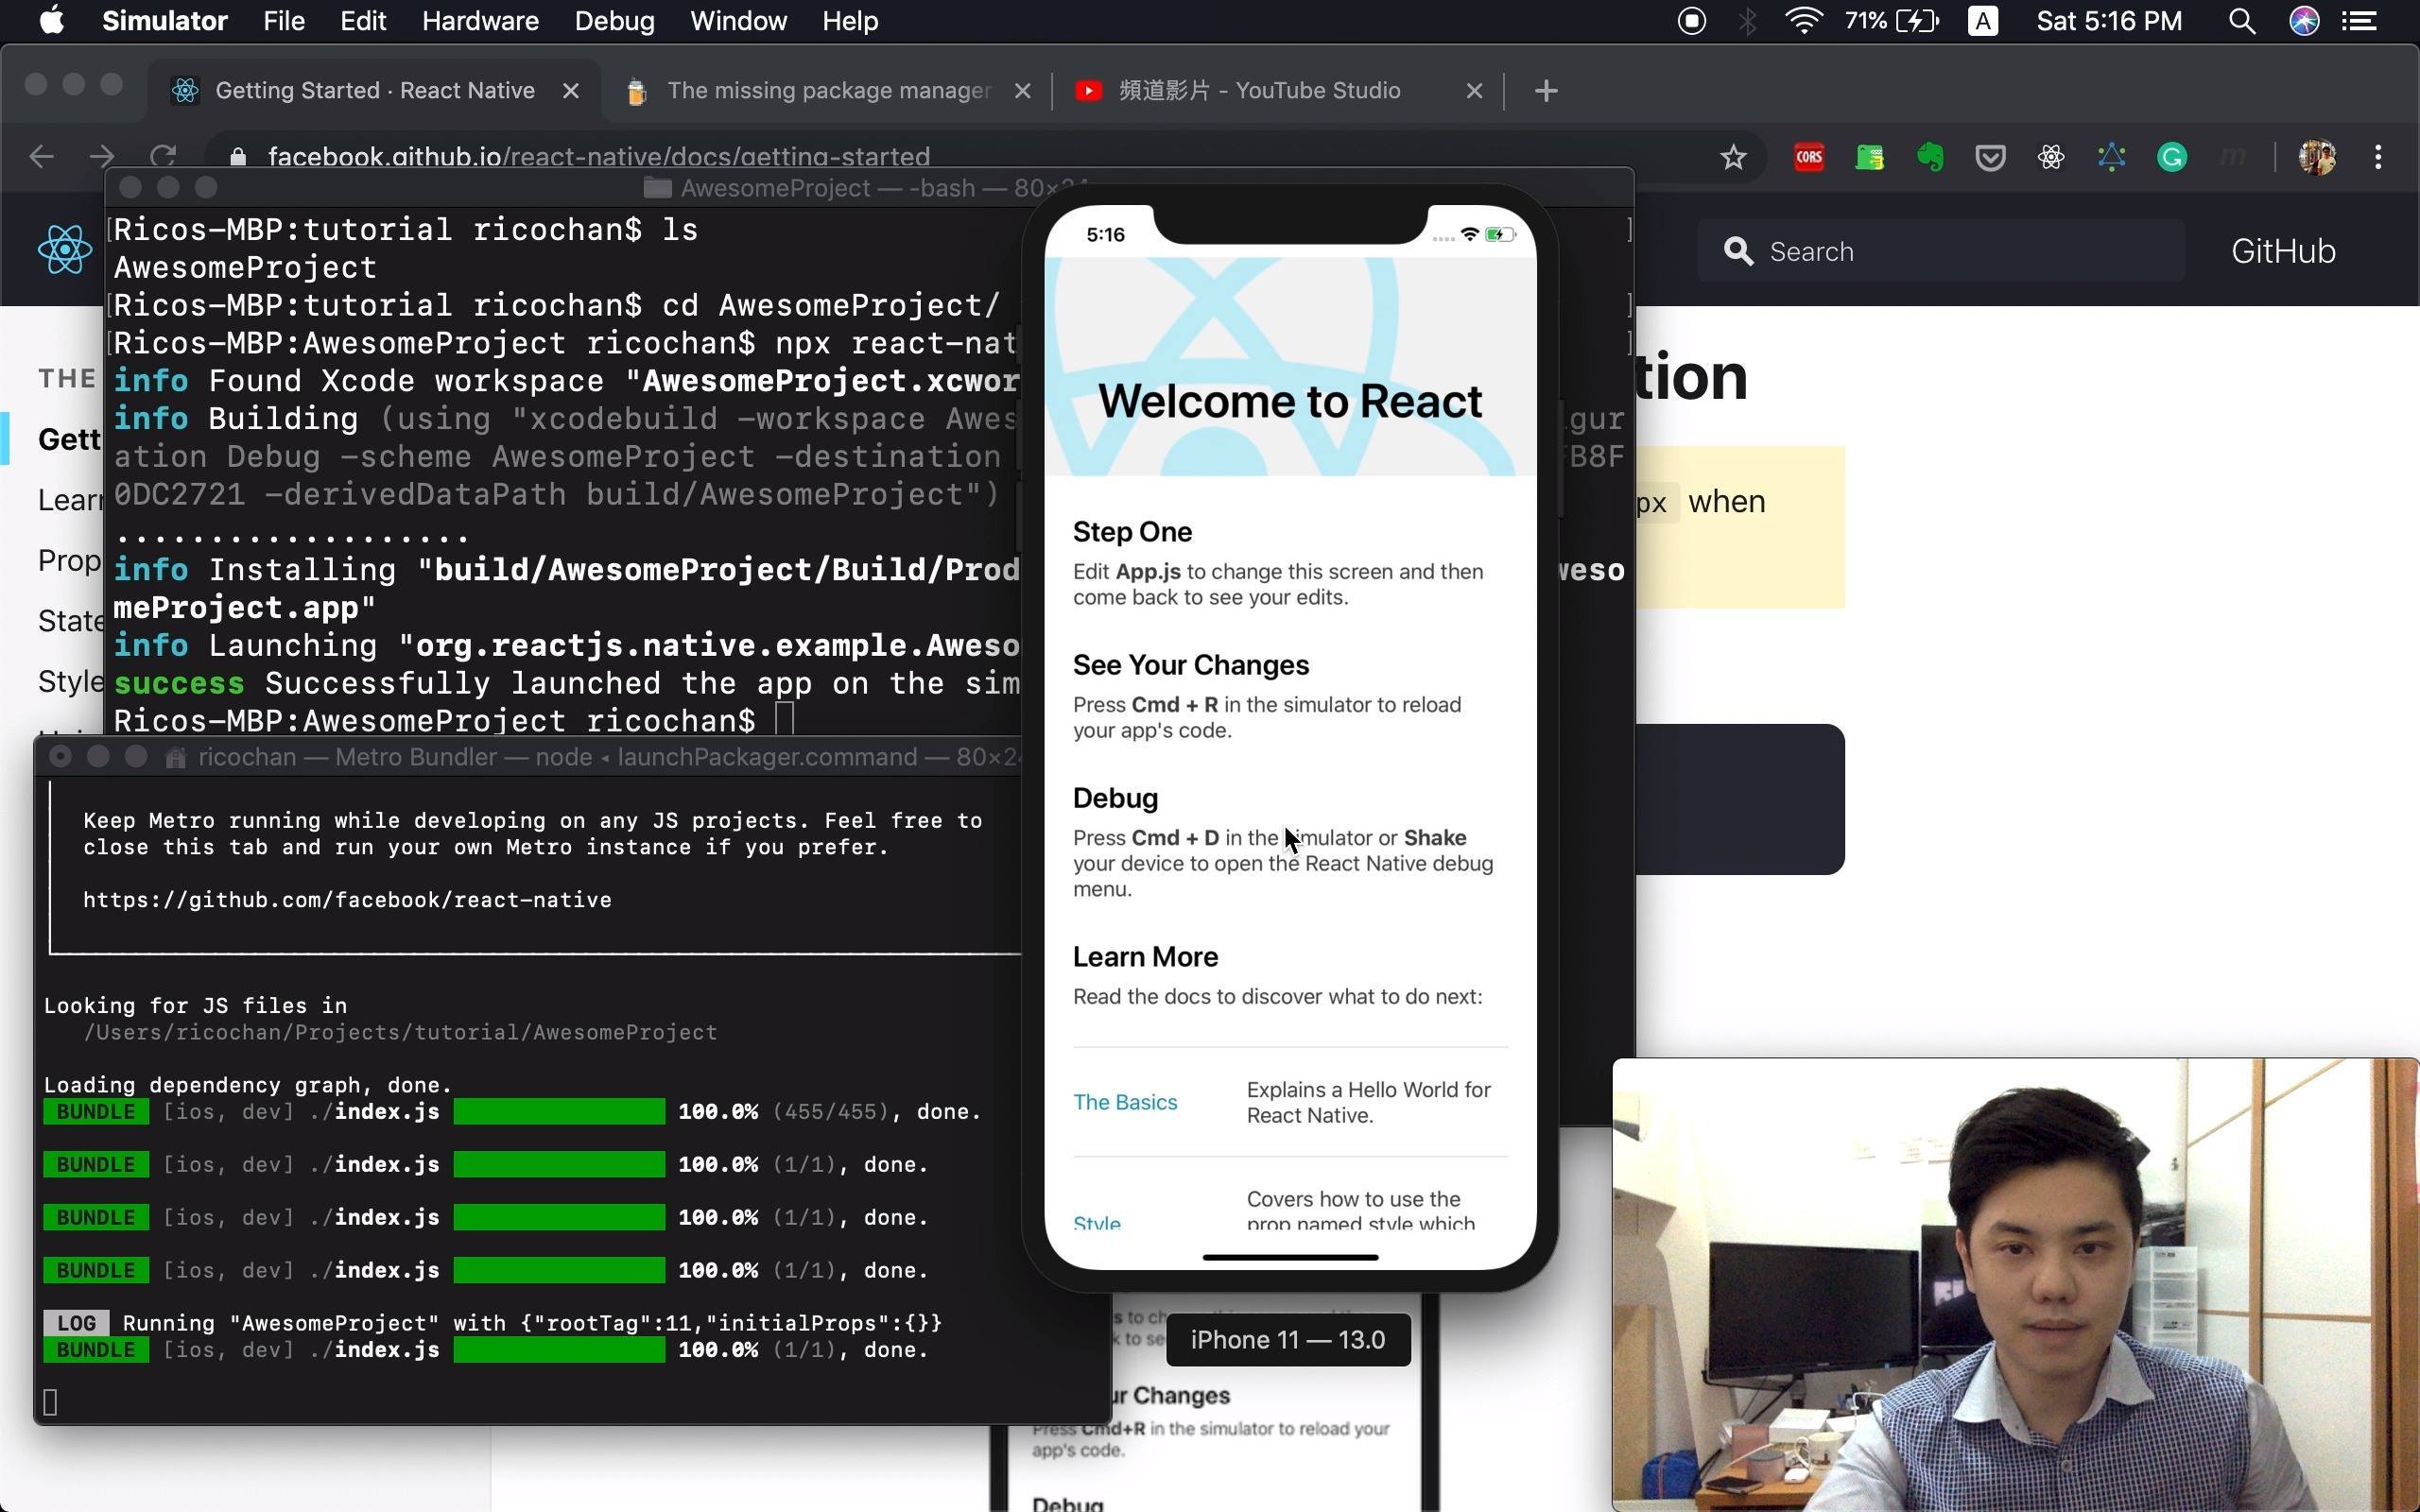The width and height of the screenshot is (2420, 1512).
Task: Bookmark this page with the star icon
Action: [x=1733, y=157]
